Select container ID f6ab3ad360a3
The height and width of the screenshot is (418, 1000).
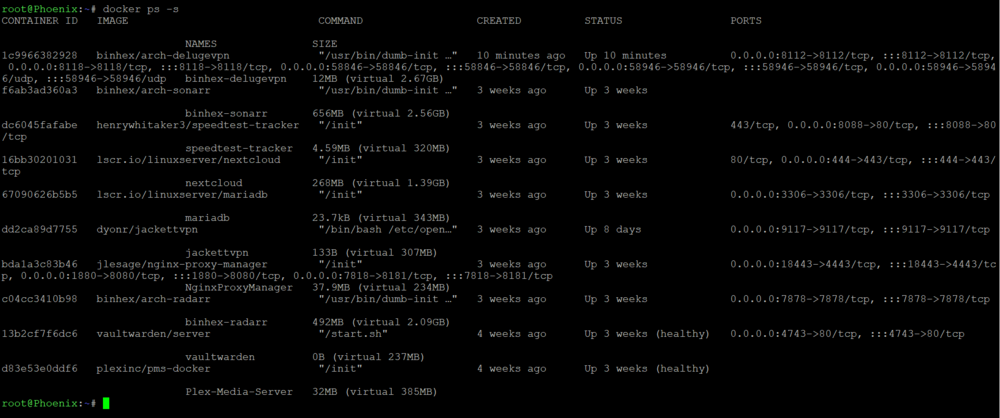pyautogui.click(x=40, y=91)
